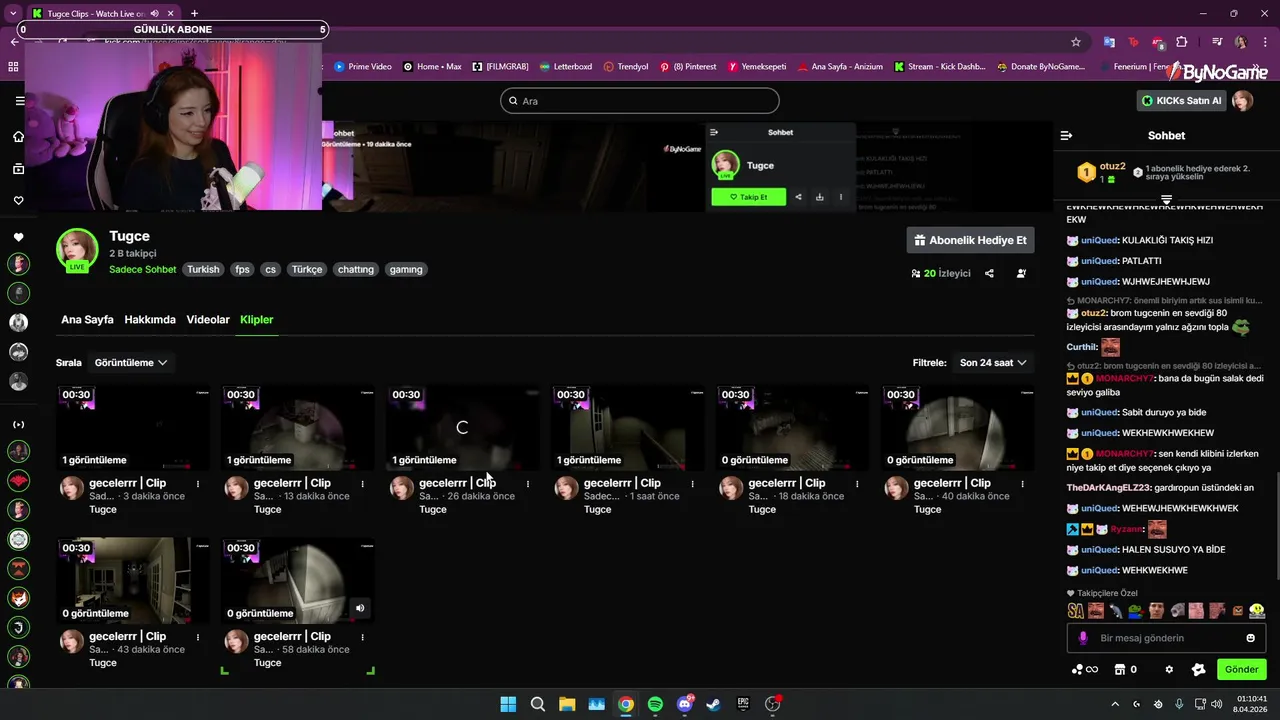Open emoji picker in message box
The image size is (1280, 720).
pyautogui.click(x=1250, y=638)
